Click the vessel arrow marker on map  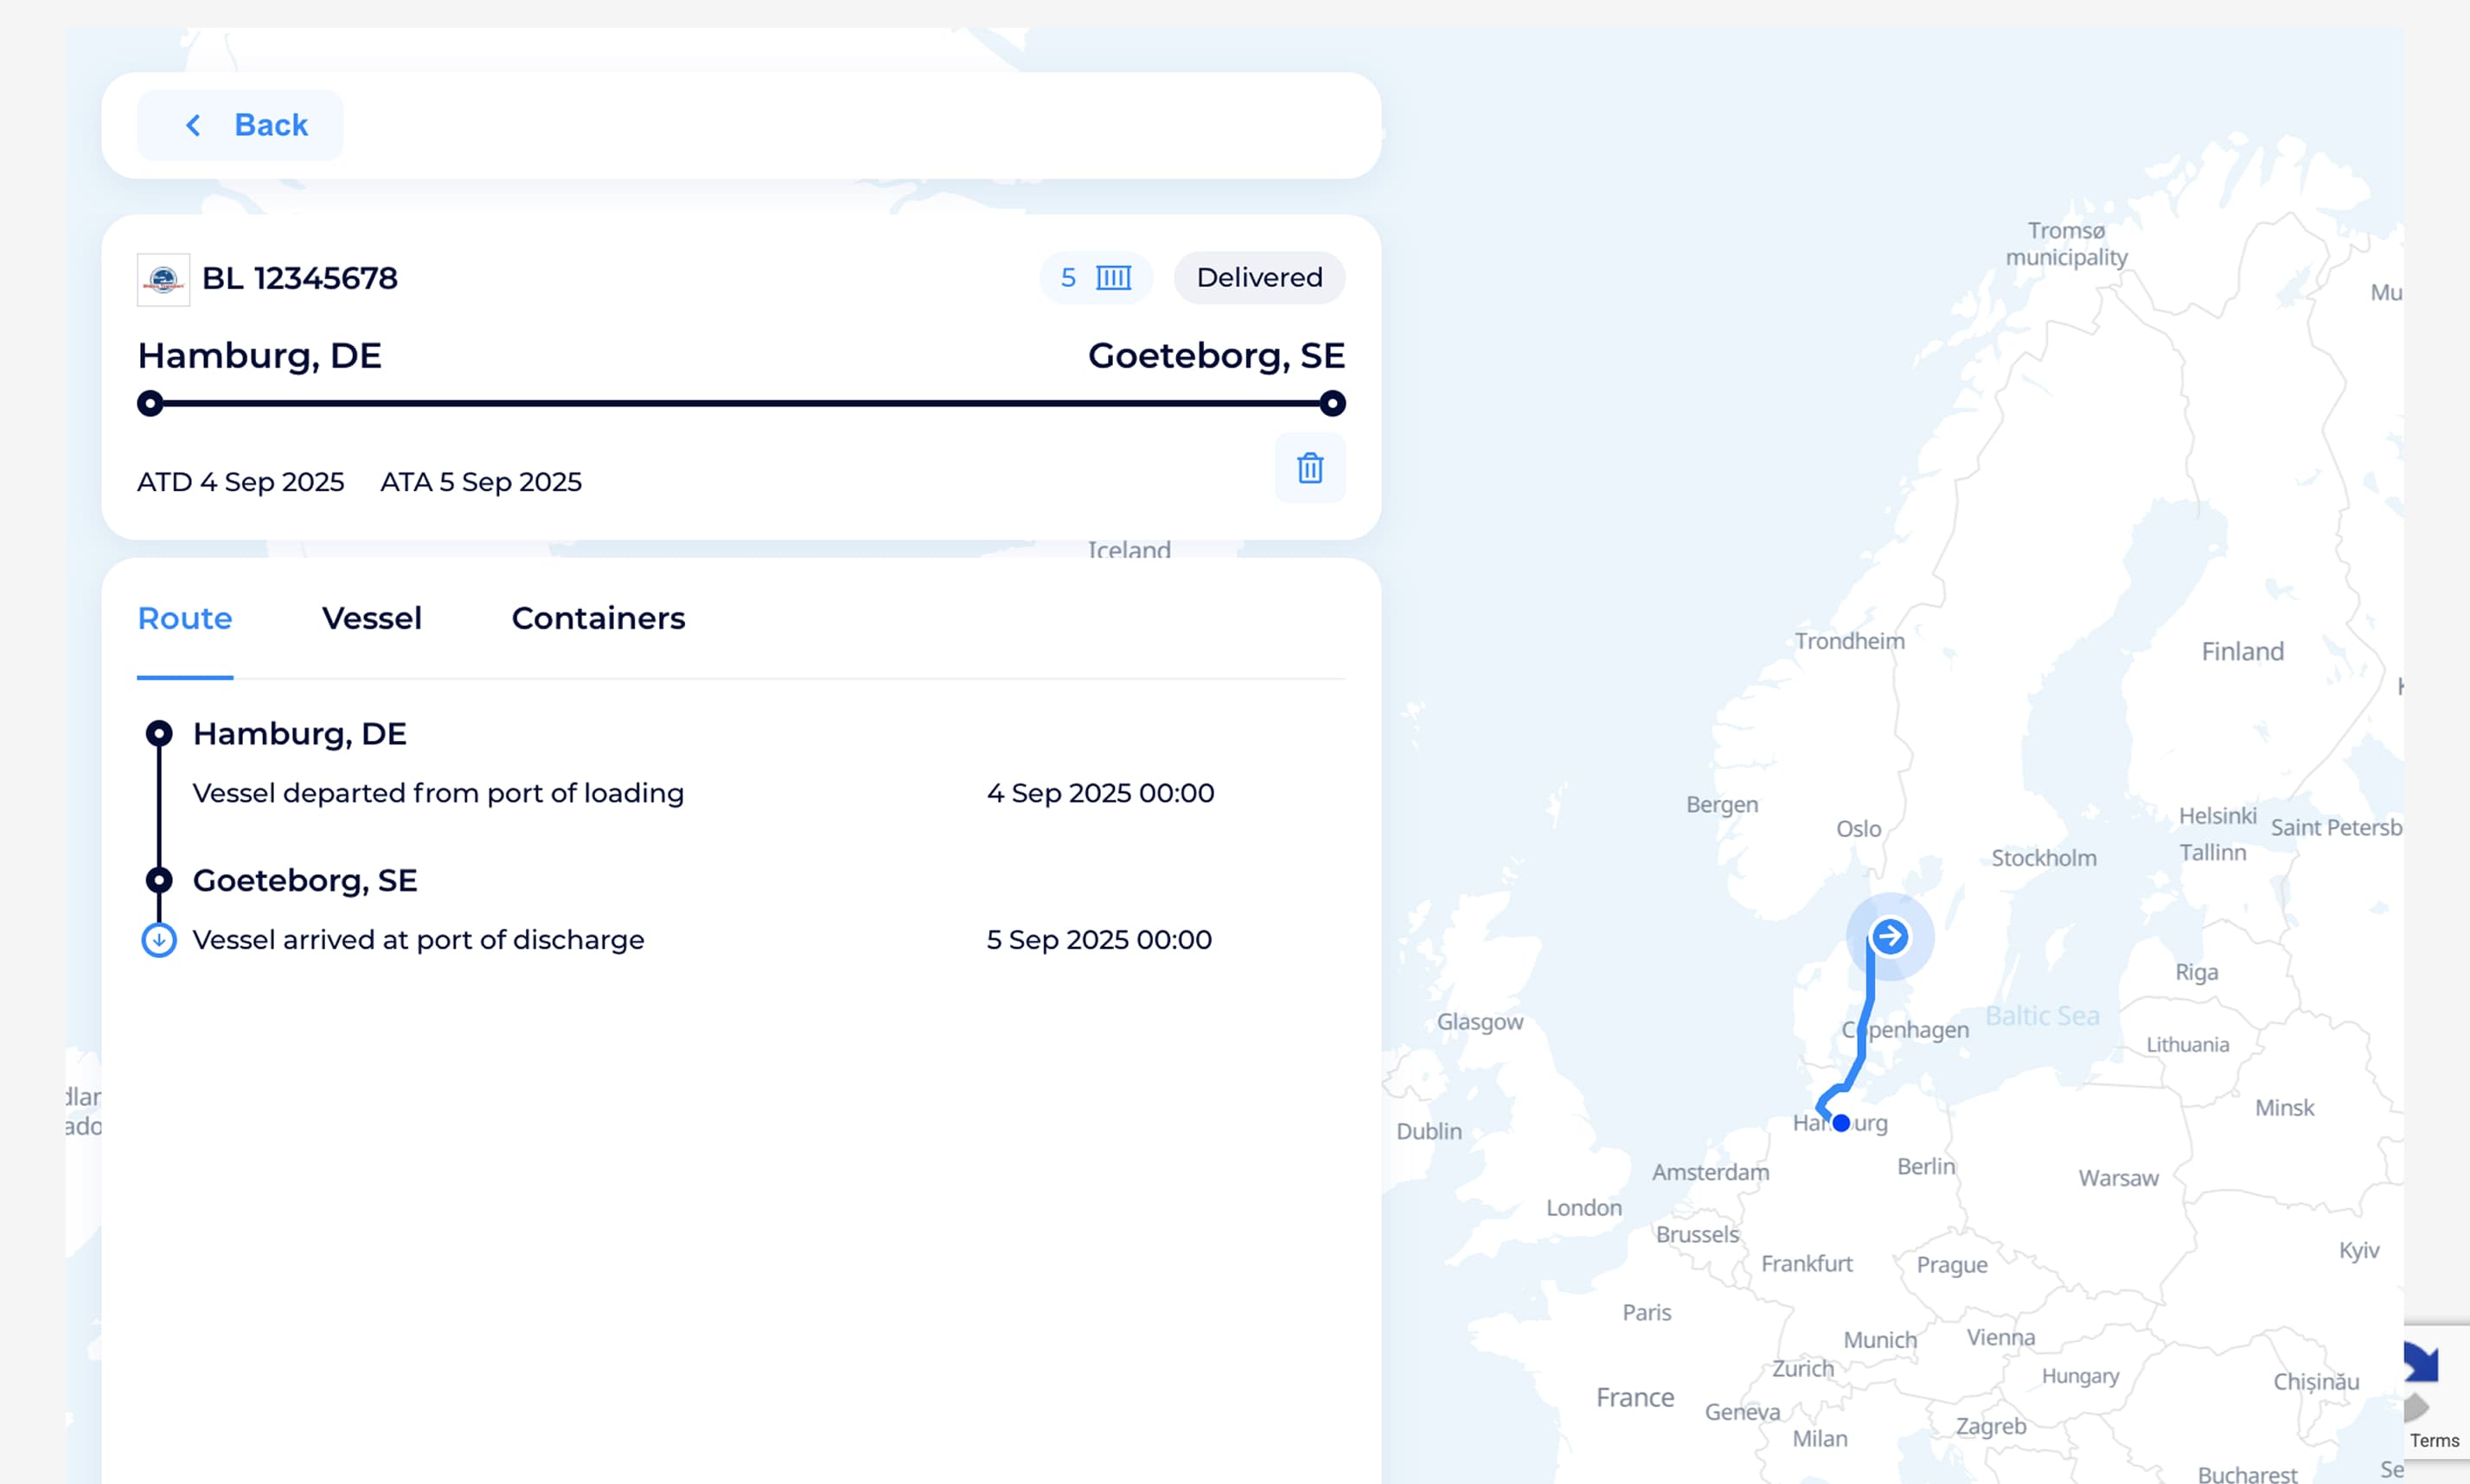(1889, 936)
